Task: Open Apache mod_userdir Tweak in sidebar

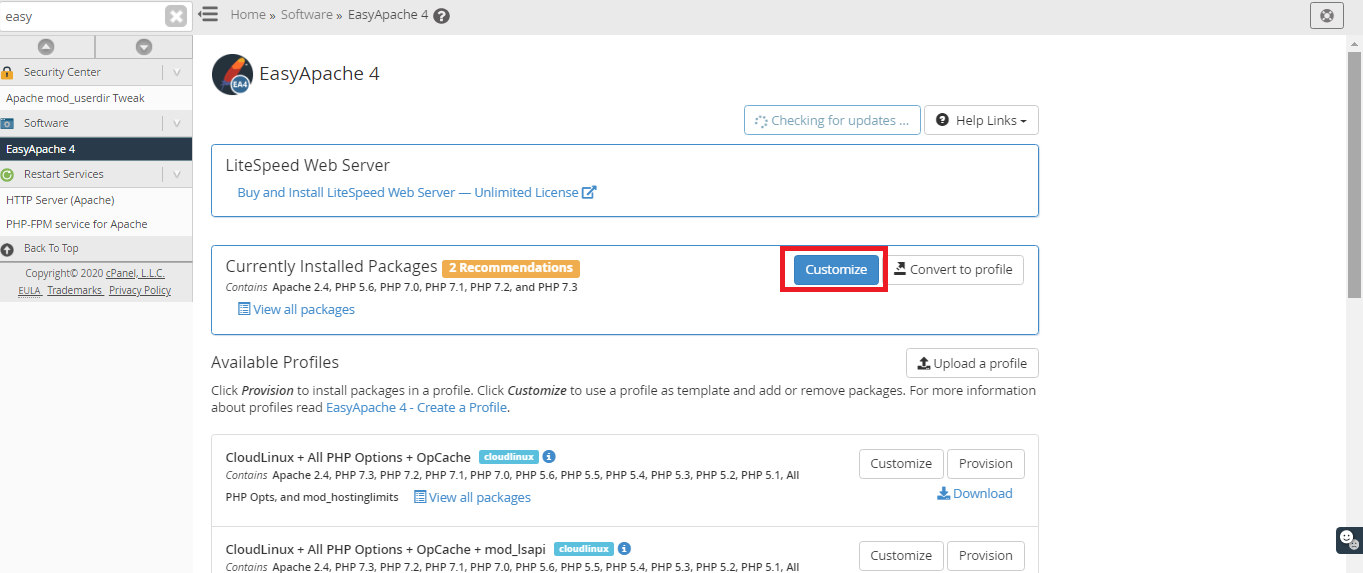Action: pos(75,98)
